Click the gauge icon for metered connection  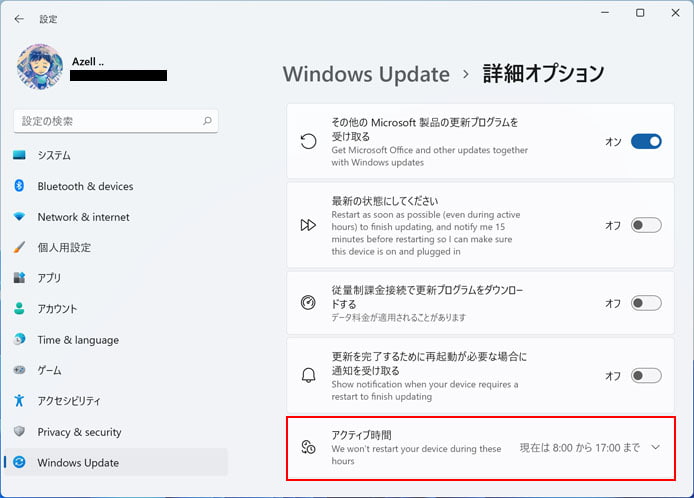pos(308,303)
